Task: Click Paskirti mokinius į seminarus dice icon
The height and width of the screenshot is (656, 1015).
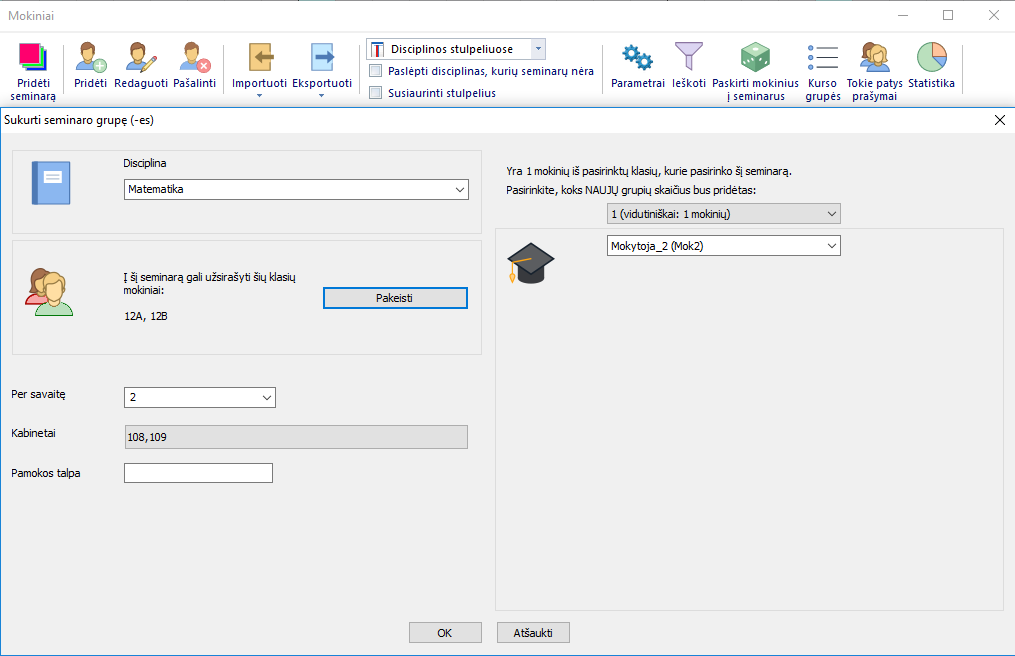Action: [x=754, y=56]
